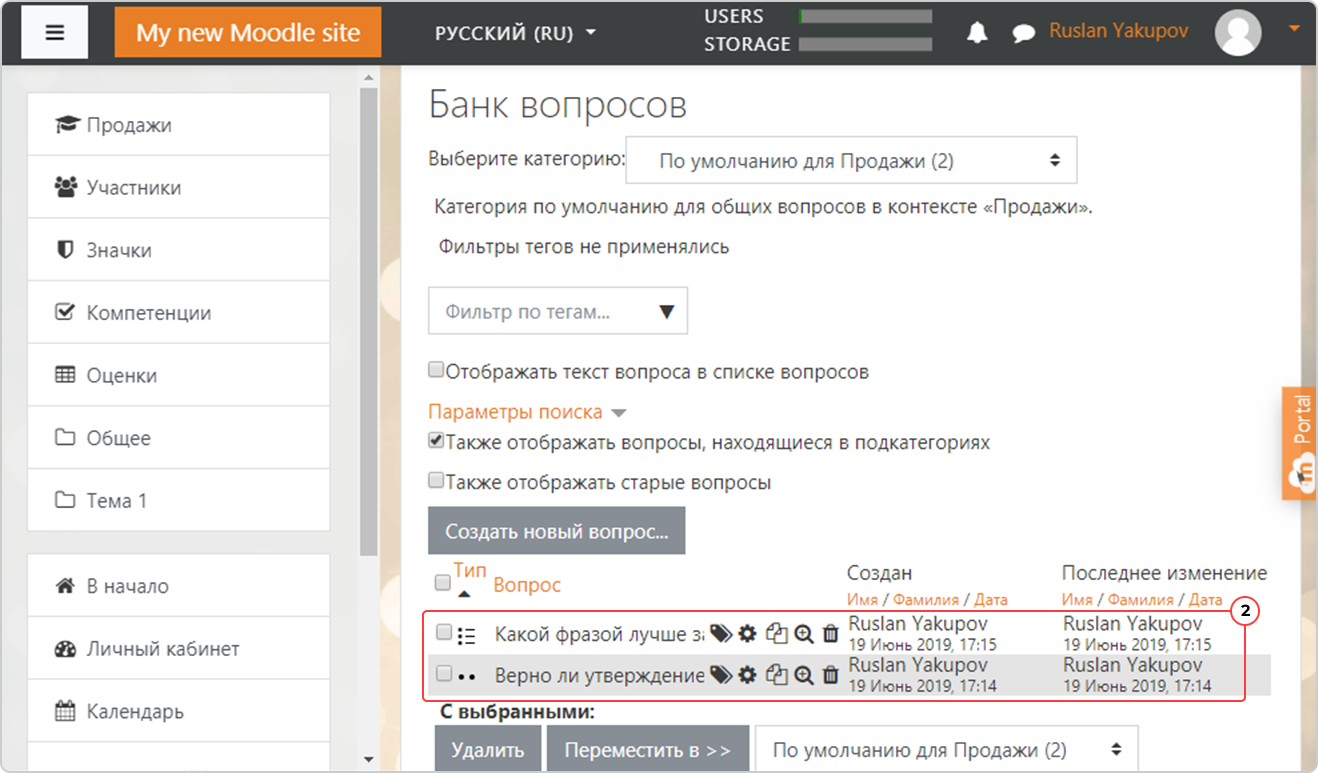1318x773 pixels.
Task: Open the Русский (RU) language menu
Action: 515,33
